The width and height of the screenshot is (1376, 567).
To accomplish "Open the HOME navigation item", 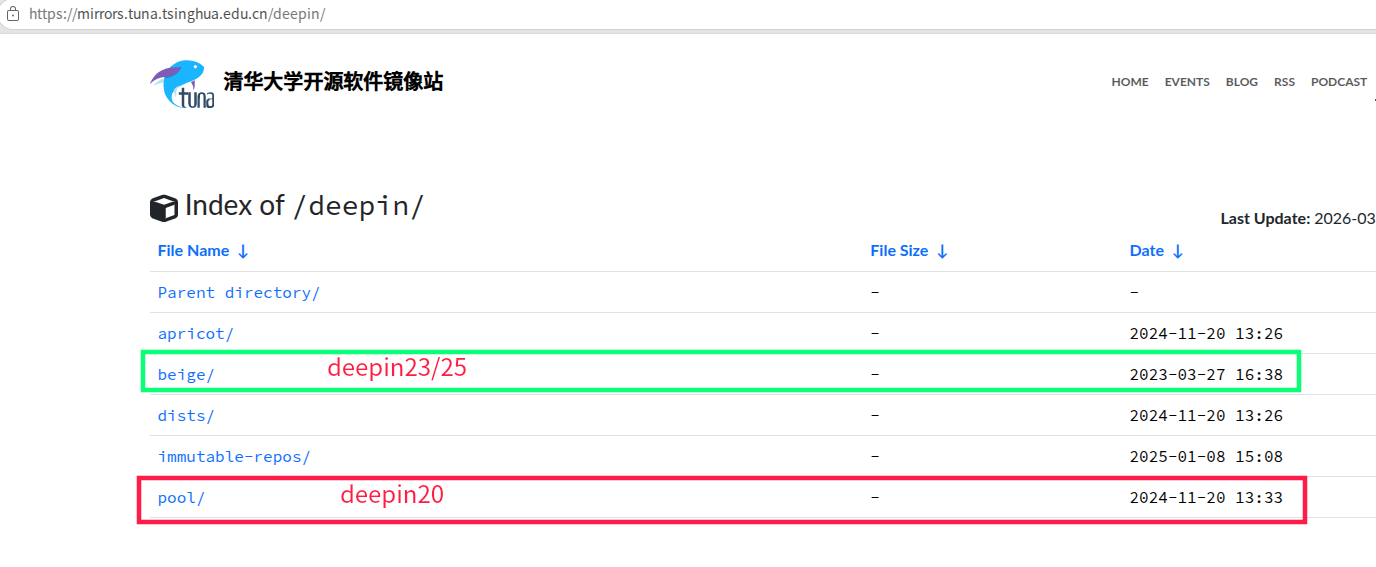I will coord(1130,82).
